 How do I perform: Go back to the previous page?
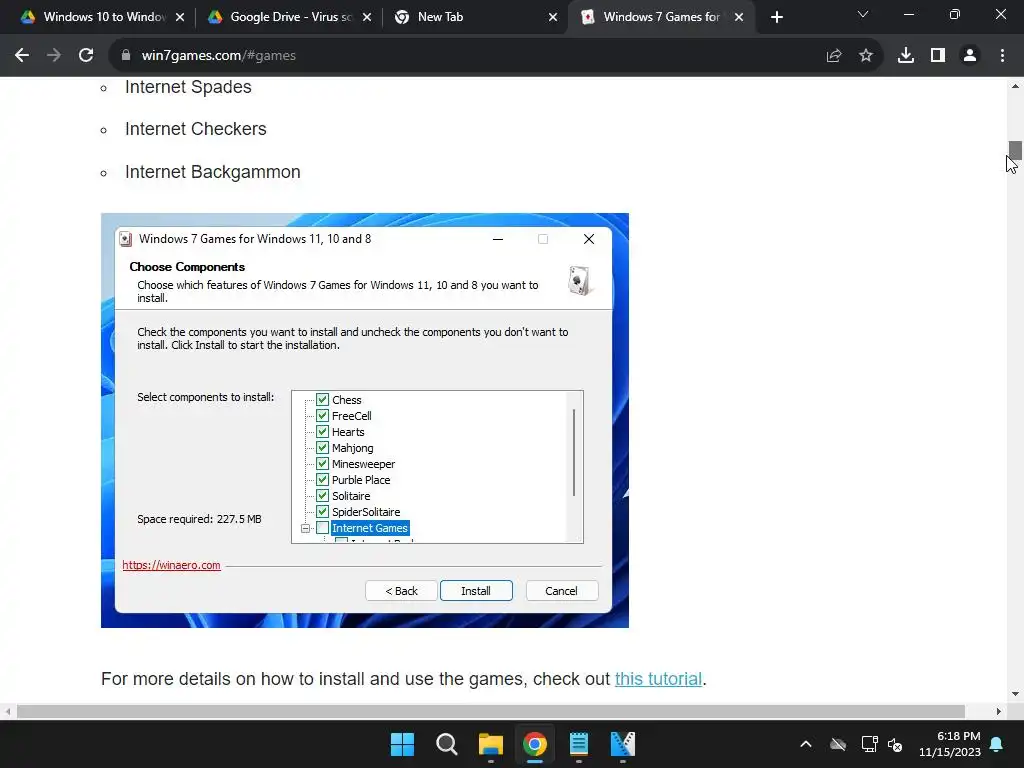coord(22,56)
